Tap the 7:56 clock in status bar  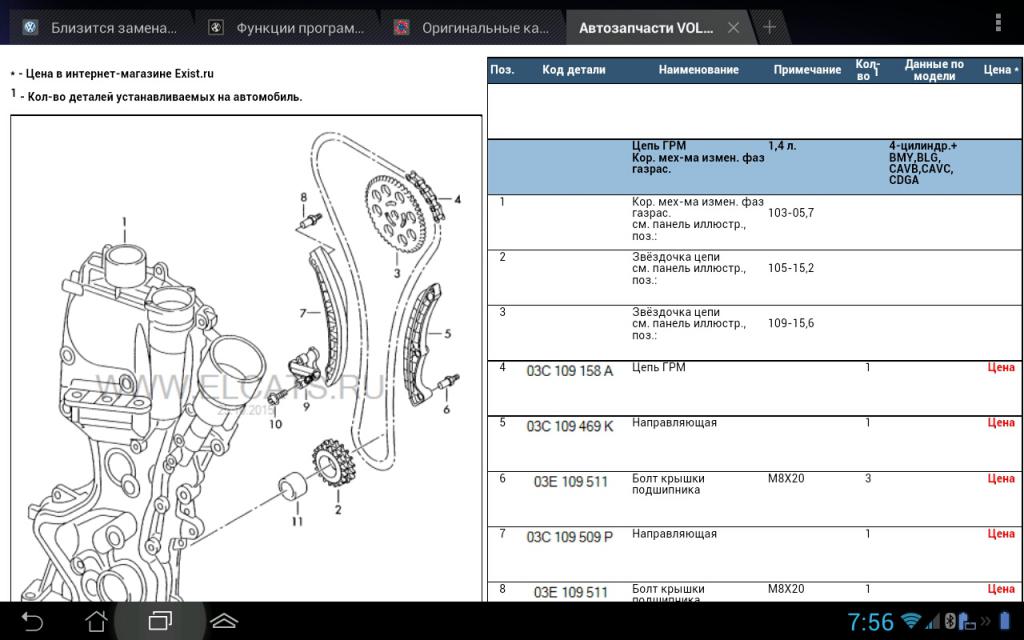click(870, 621)
